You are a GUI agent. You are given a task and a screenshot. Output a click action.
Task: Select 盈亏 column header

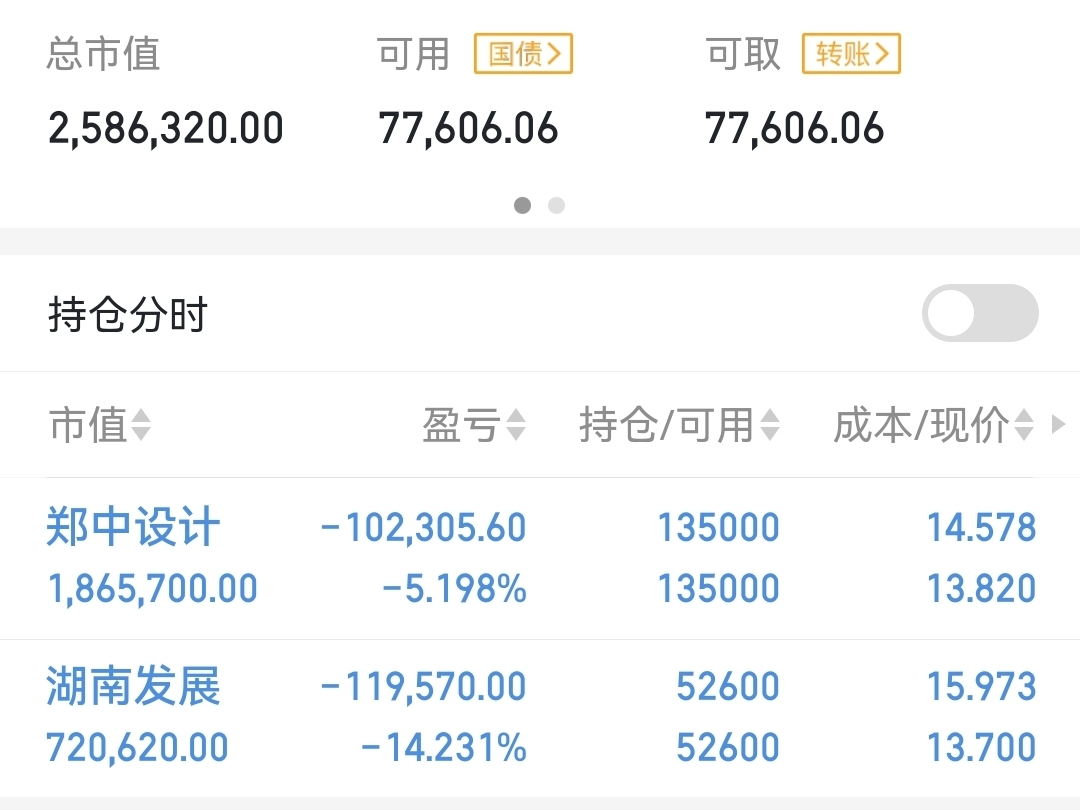coord(461,424)
